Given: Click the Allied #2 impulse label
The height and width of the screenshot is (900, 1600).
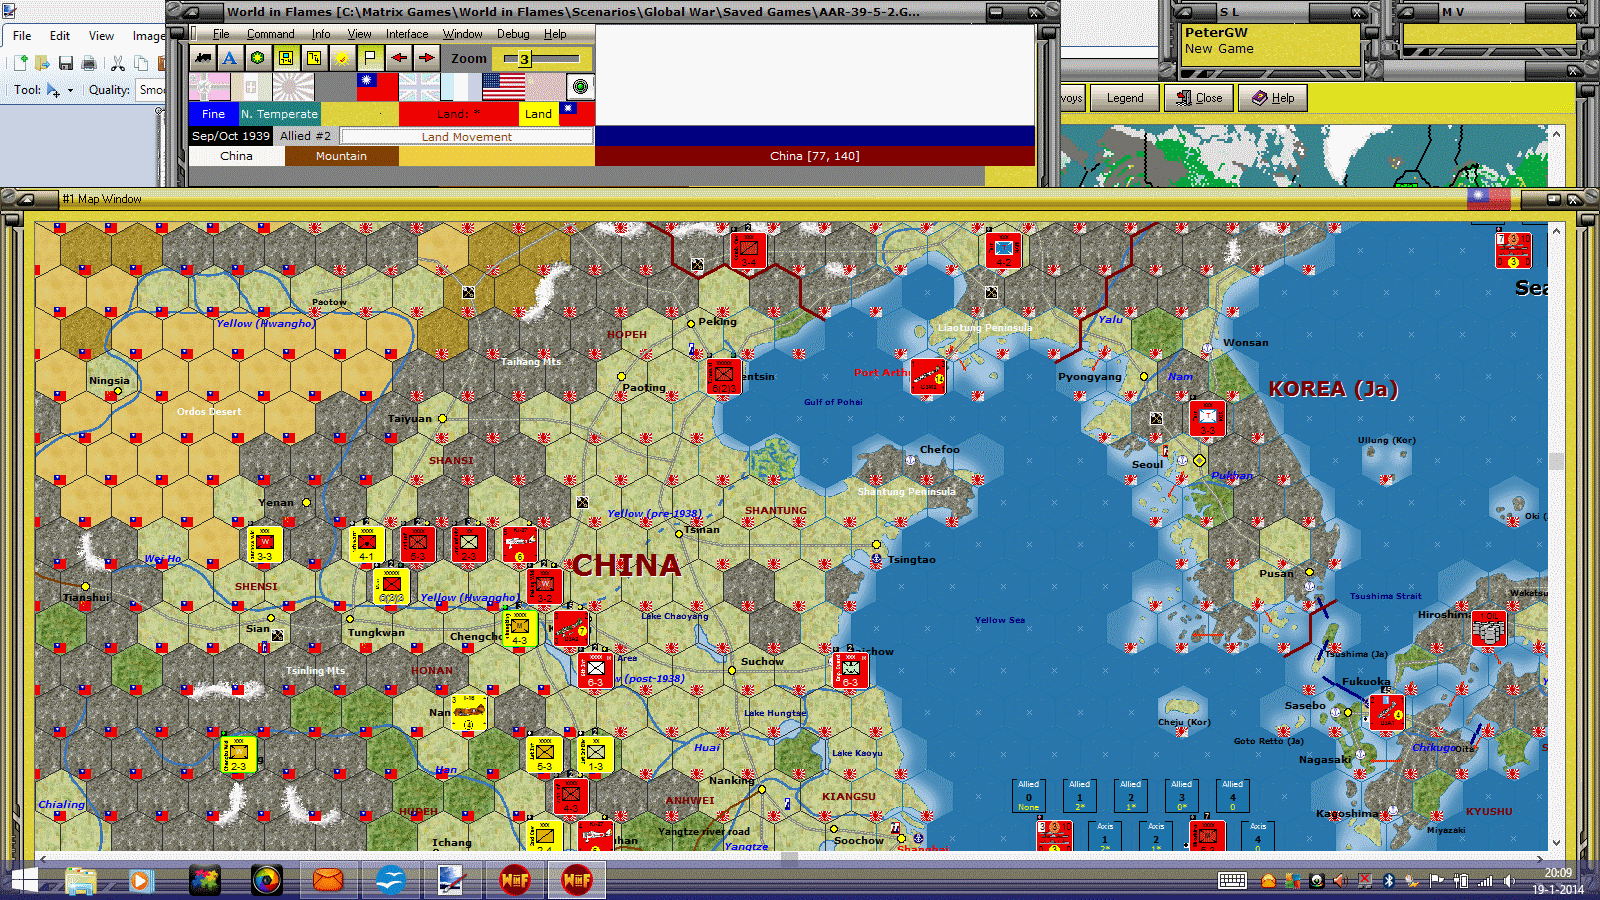Looking at the screenshot, I should pos(305,136).
